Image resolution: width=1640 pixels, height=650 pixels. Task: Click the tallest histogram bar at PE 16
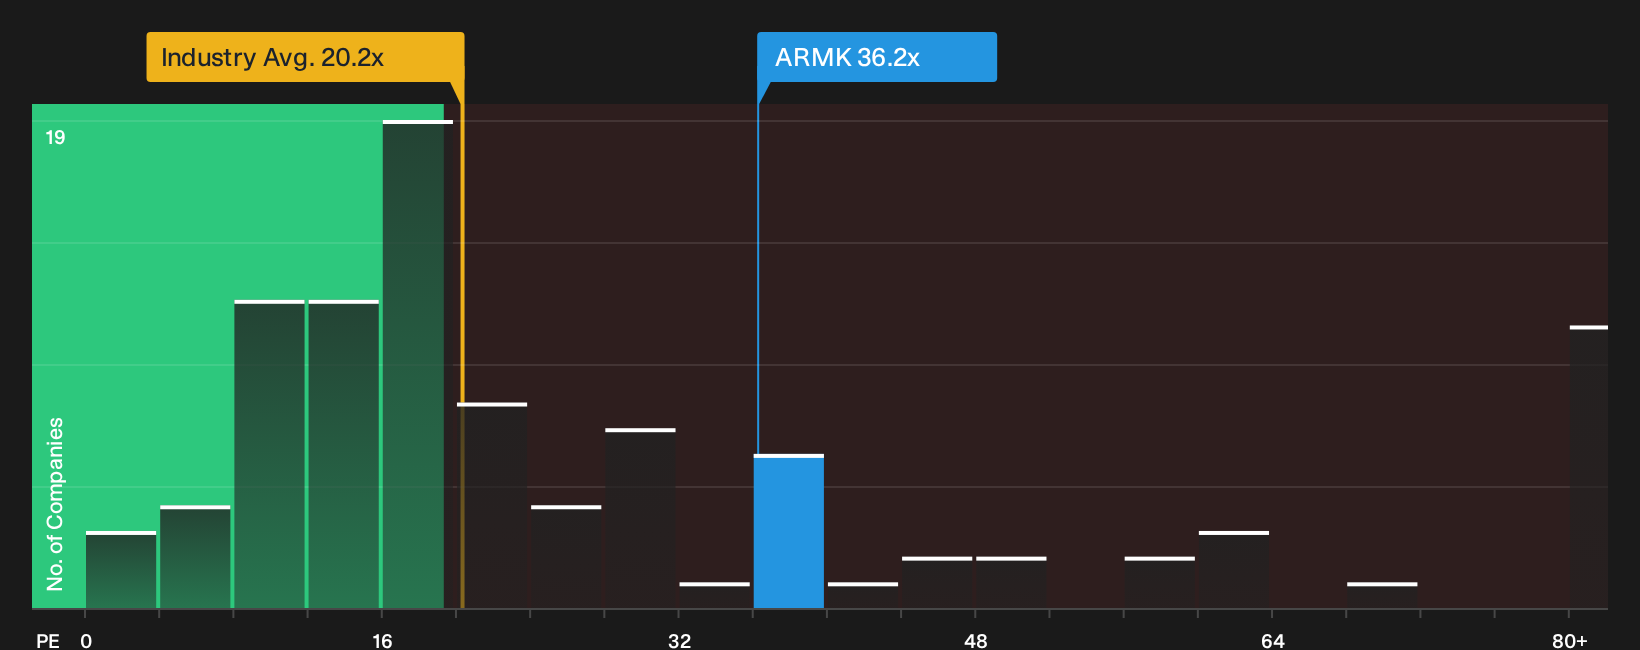click(417, 365)
